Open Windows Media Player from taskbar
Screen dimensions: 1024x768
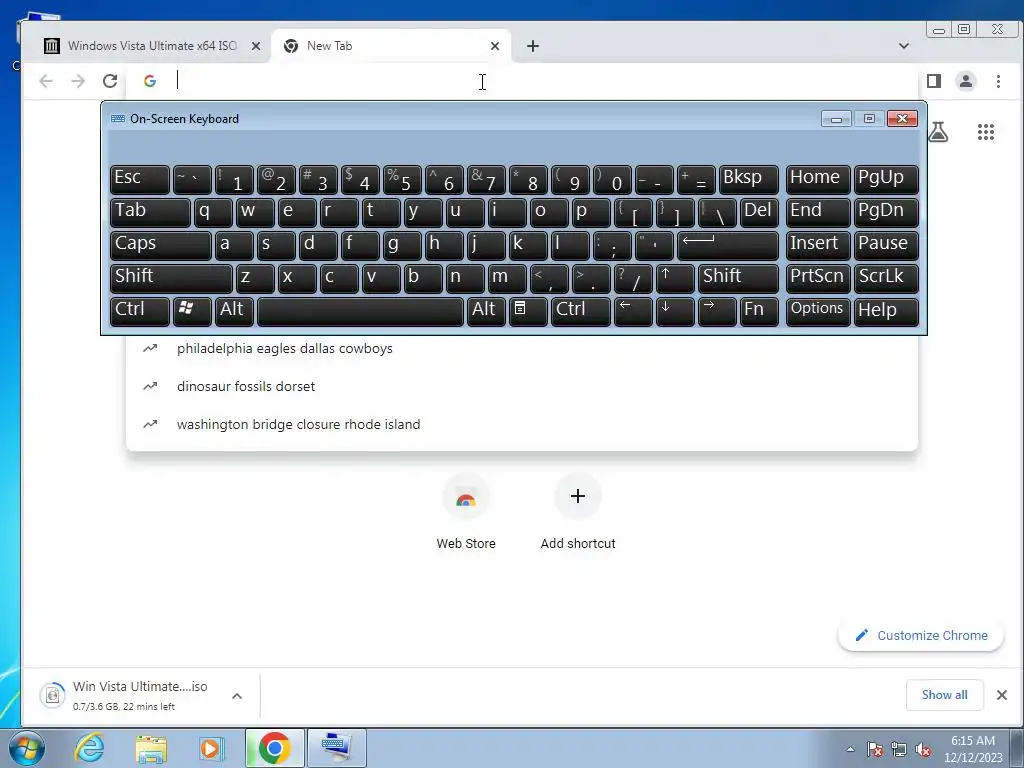coord(211,748)
